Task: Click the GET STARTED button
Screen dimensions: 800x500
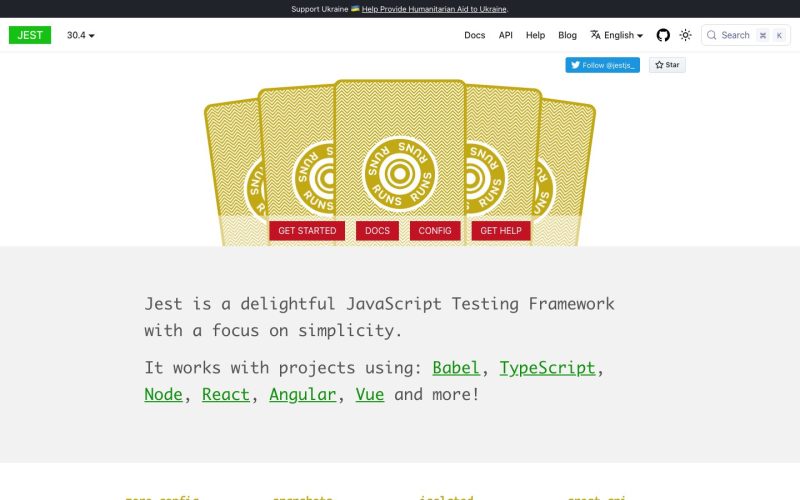Action: (x=307, y=231)
